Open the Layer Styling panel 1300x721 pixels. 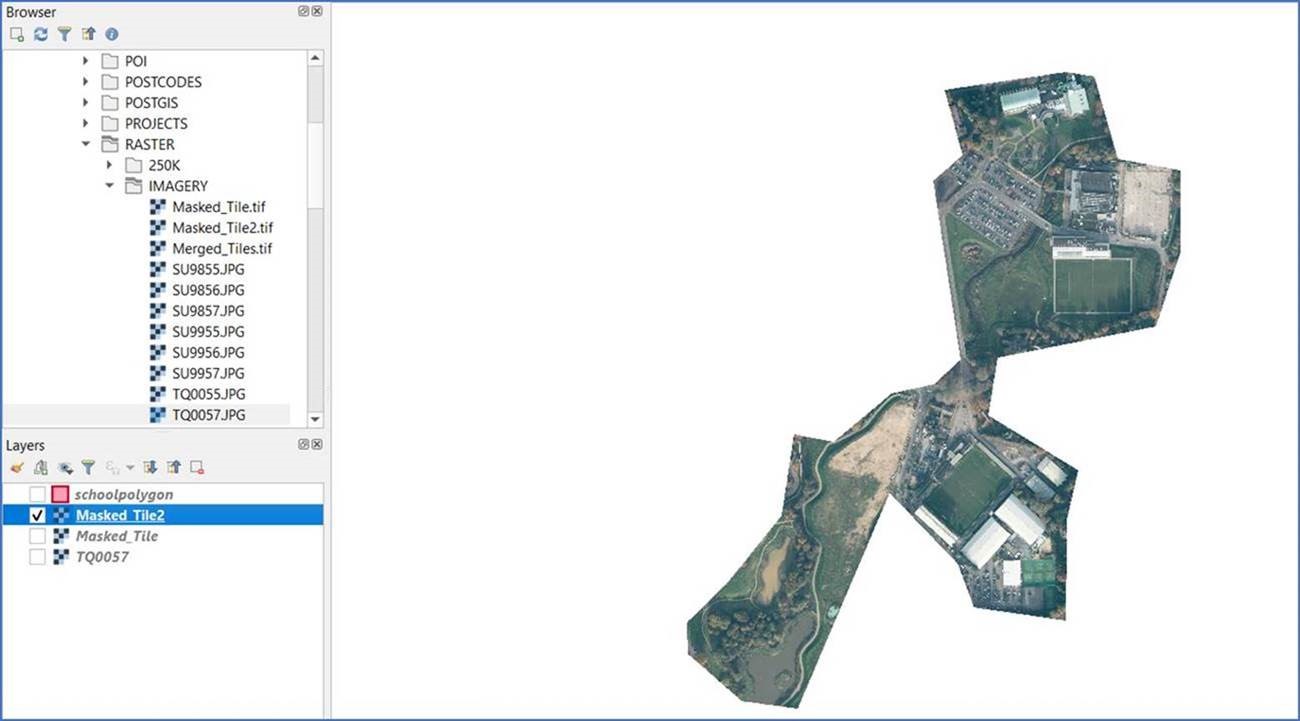tap(16, 467)
